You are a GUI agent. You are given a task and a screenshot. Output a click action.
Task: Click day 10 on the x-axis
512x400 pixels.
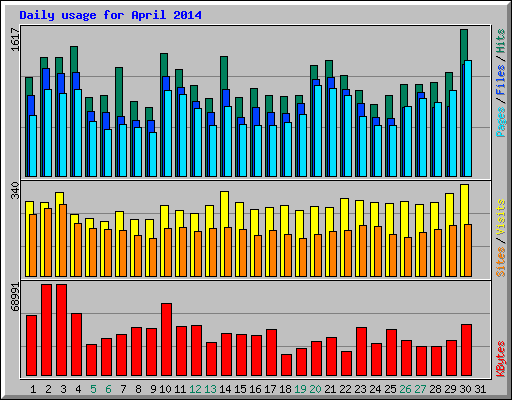click(165, 389)
